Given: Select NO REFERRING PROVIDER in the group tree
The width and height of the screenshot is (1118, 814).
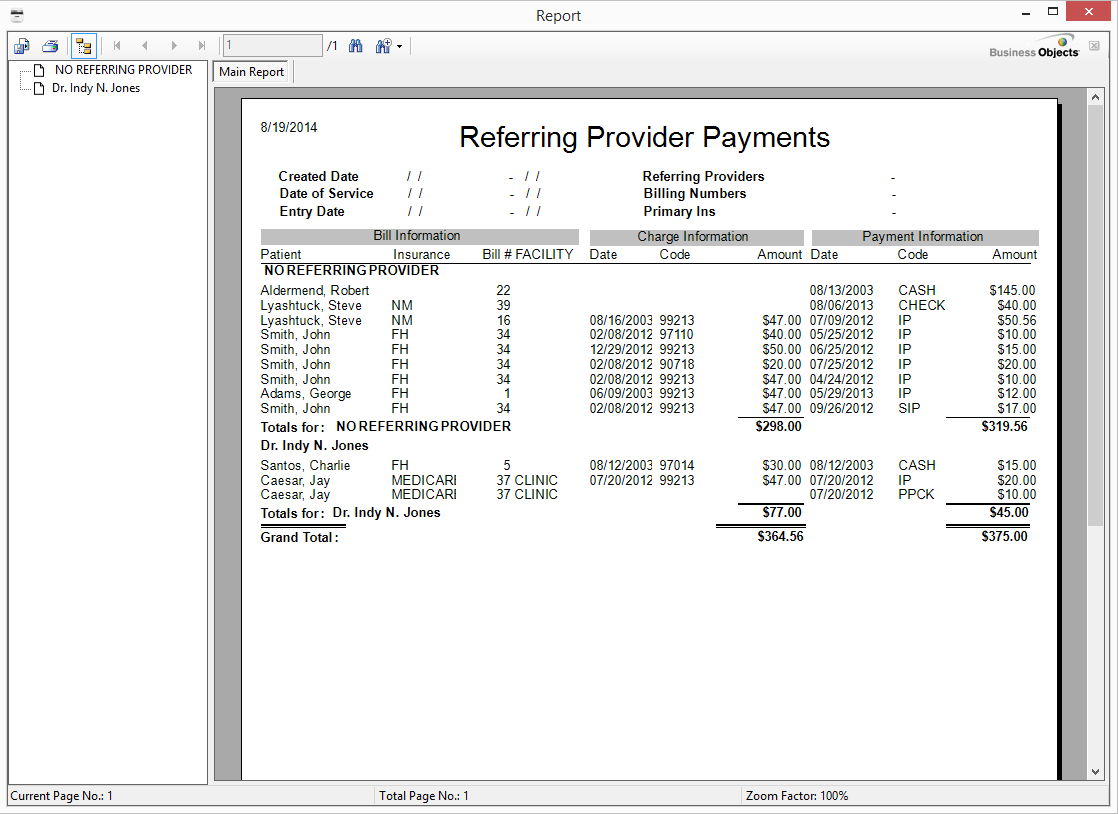Looking at the screenshot, I should pyautogui.click(x=123, y=70).
